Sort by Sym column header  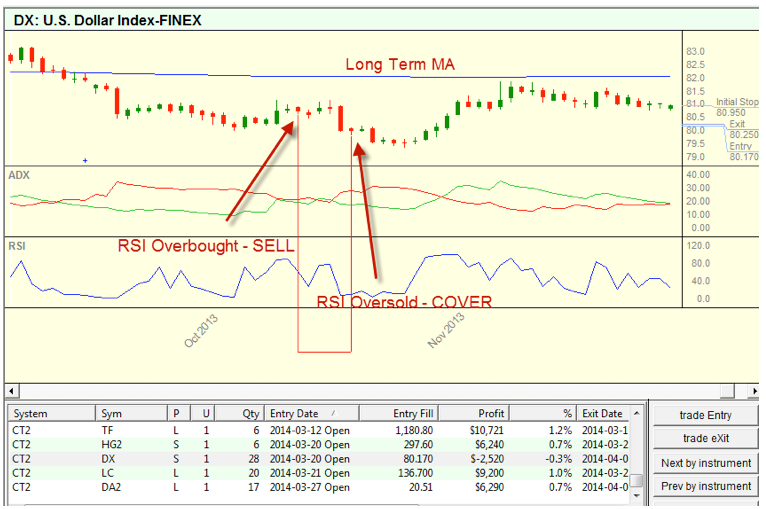click(131, 414)
